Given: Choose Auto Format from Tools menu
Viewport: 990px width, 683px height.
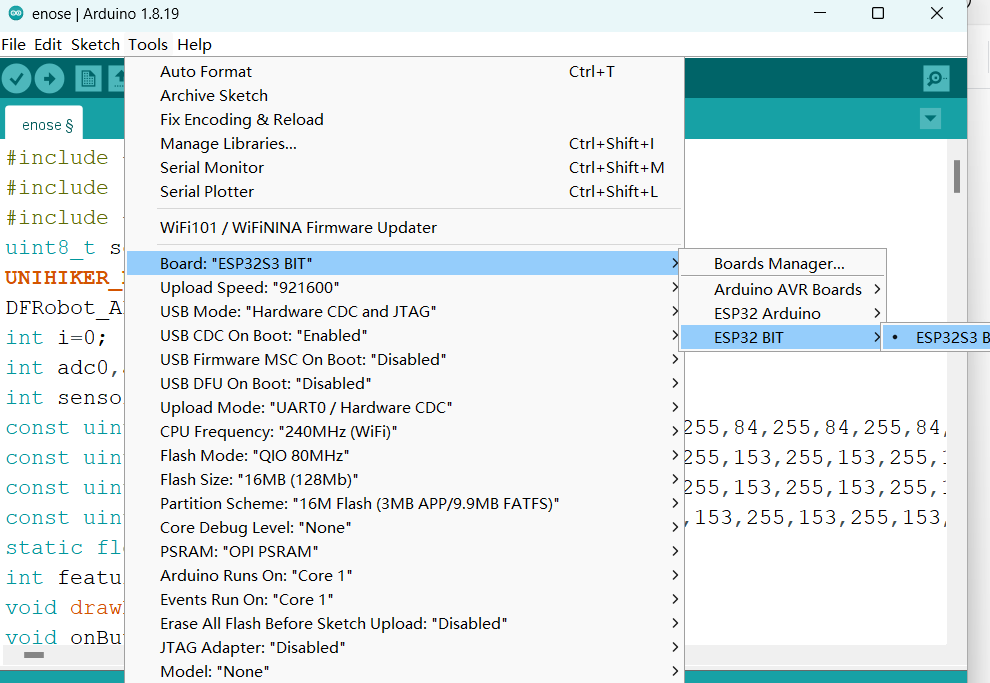Looking at the screenshot, I should [x=405, y=71].
